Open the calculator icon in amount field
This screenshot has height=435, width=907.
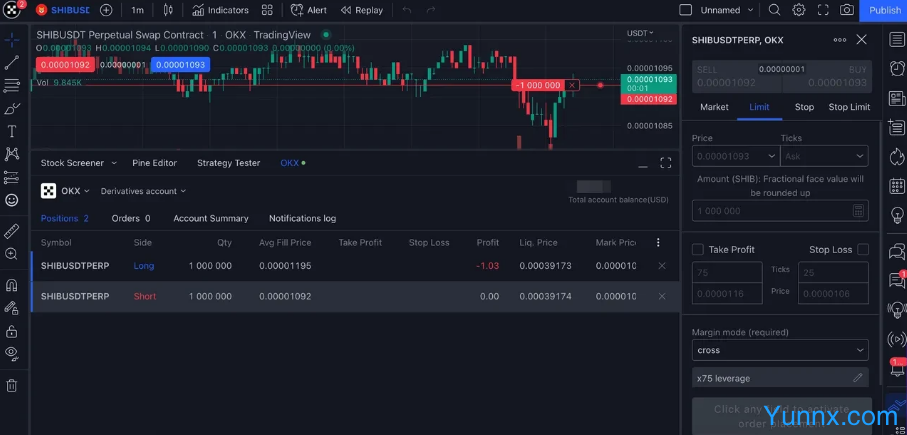pyautogui.click(x=858, y=211)
